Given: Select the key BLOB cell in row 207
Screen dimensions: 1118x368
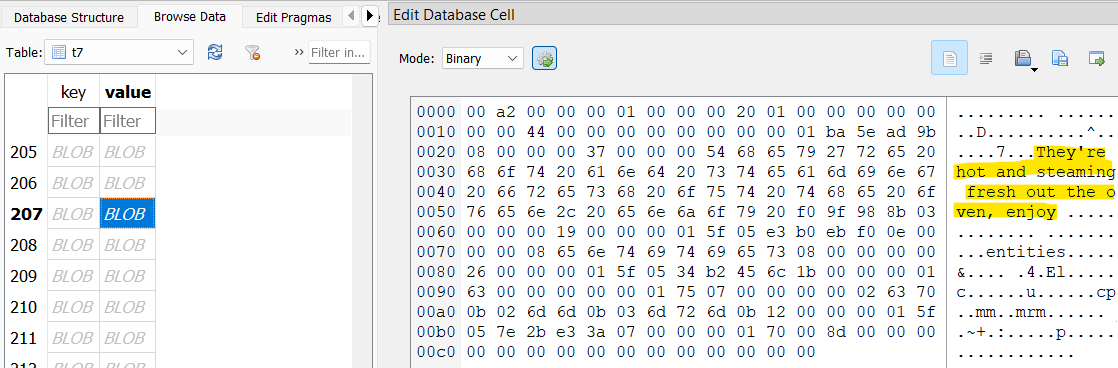Looking at the screenshot, I should (x=73, y=213).
